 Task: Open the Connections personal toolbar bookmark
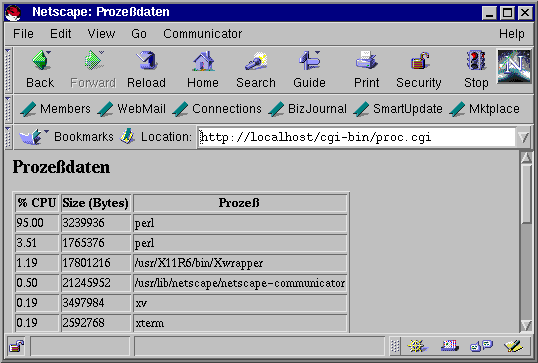pos(217,109)
